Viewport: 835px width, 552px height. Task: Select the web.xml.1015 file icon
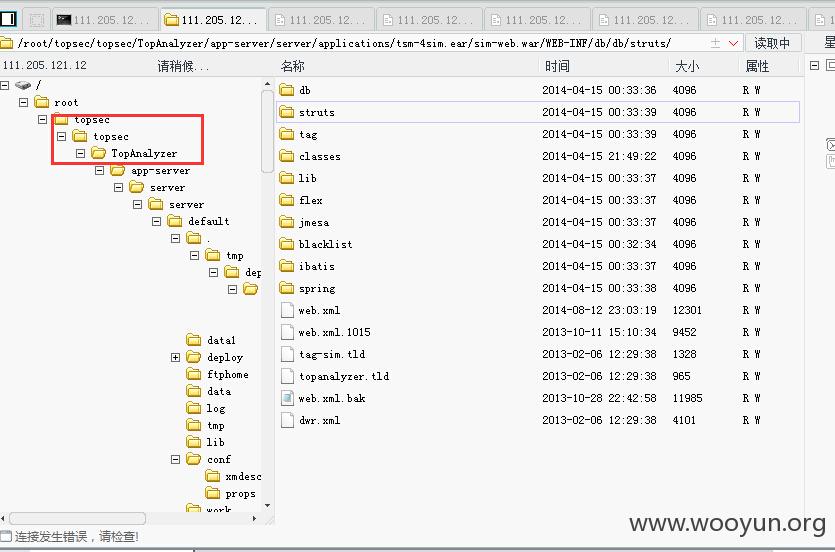(x=287, y=332)
